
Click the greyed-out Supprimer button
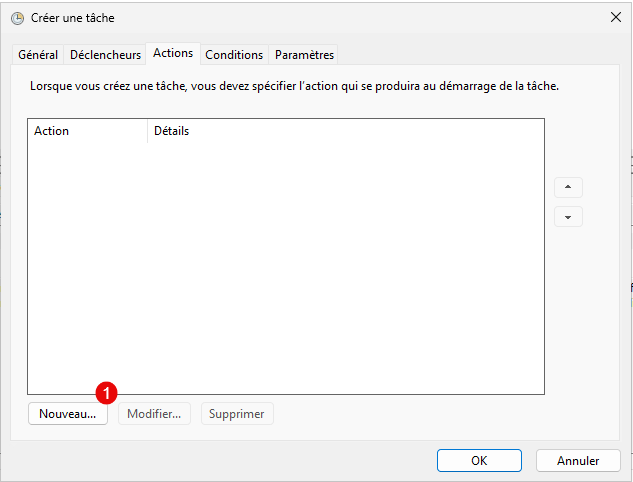coord(237,414)
